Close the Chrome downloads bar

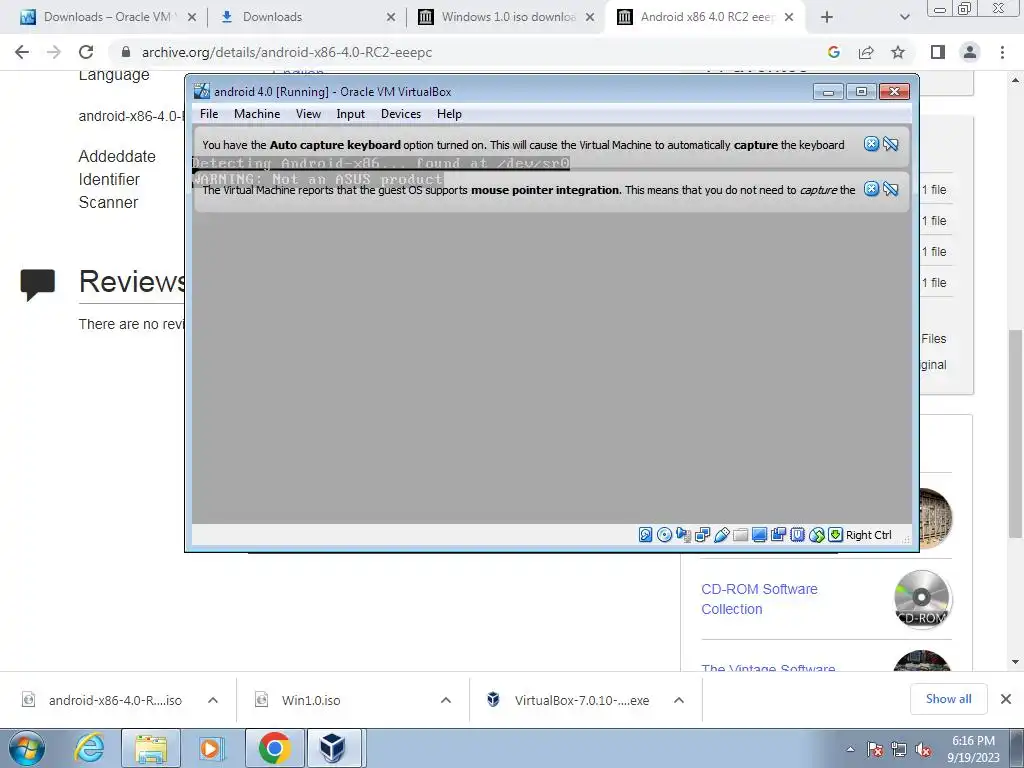pyautogui.click(x=1006, y=699)
